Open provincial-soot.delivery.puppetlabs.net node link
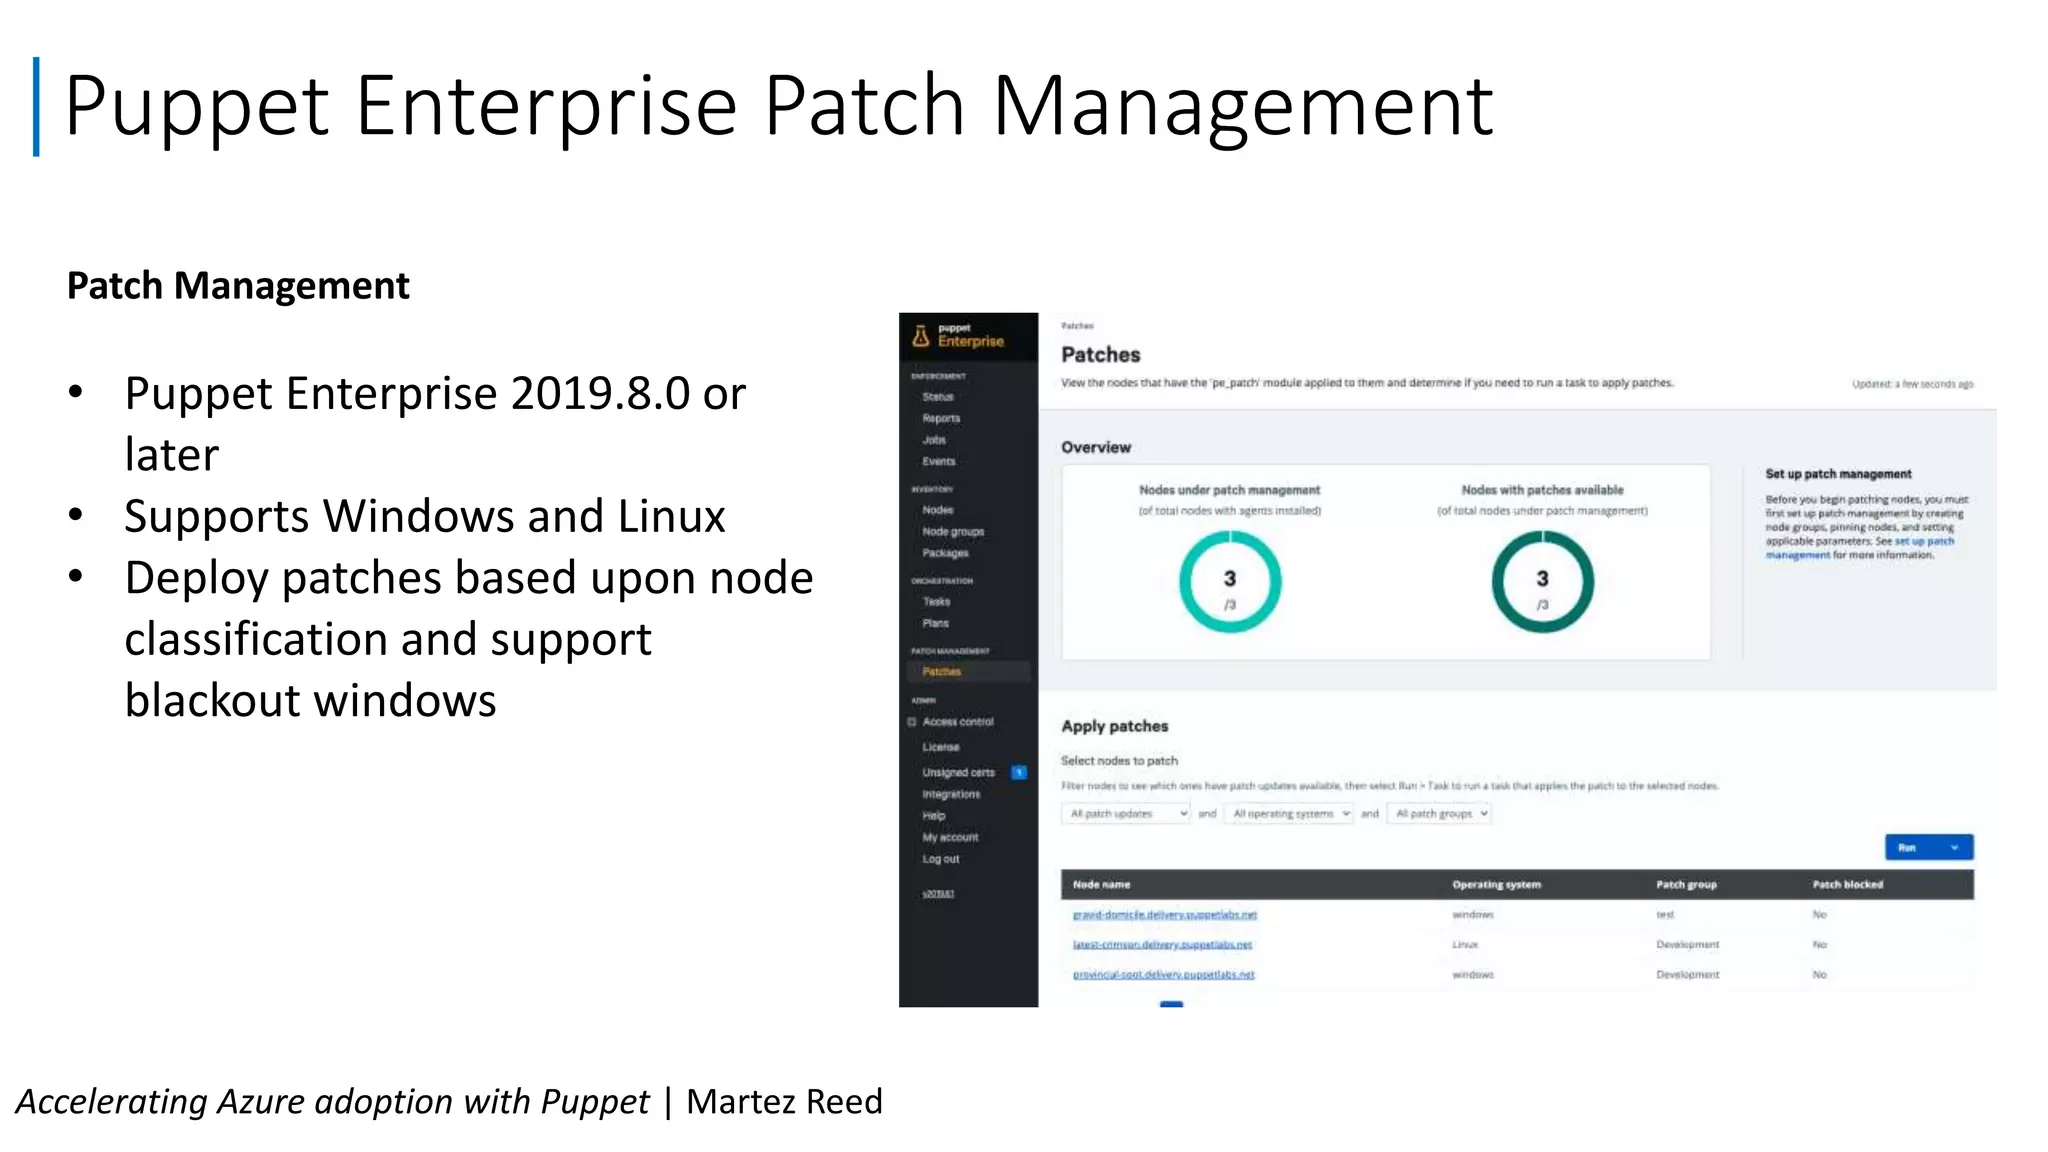Screen dimensions: 2048x1152 (1163, 975)
